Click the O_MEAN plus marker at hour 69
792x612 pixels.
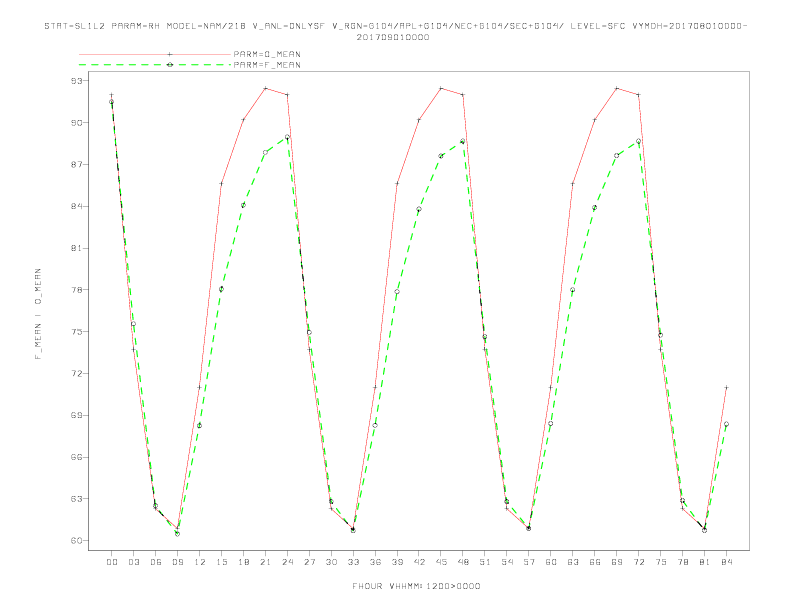(x=617, y=88)
